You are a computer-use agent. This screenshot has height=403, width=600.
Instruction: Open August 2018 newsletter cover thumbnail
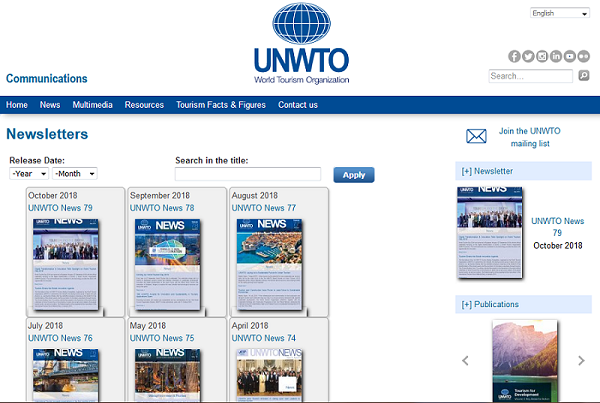point(269,264)
